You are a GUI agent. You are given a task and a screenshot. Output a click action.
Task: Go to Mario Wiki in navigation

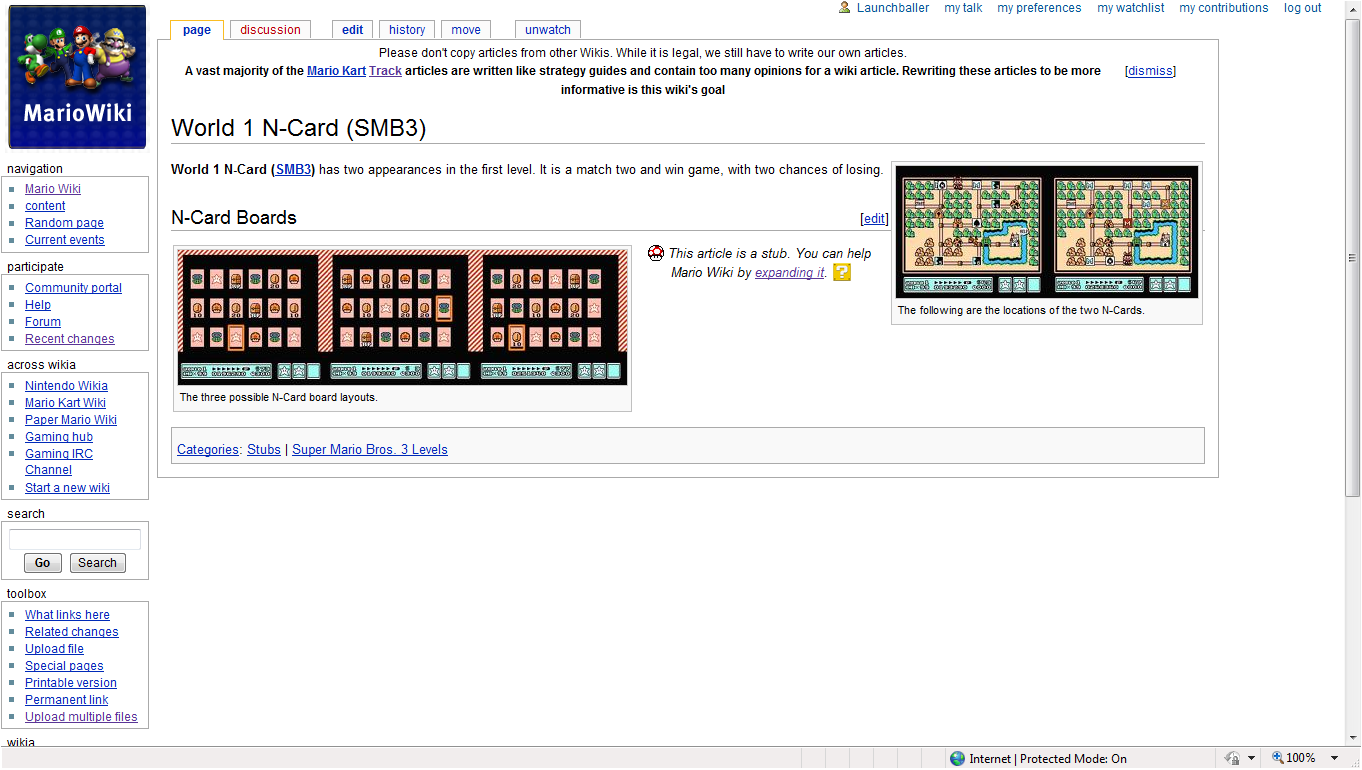tap(53, 189)
